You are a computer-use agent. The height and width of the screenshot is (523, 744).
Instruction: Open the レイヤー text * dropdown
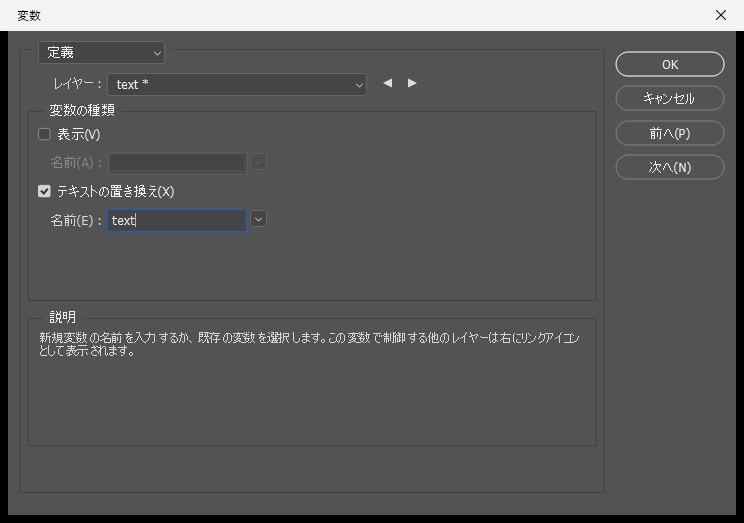click(237, 84)
